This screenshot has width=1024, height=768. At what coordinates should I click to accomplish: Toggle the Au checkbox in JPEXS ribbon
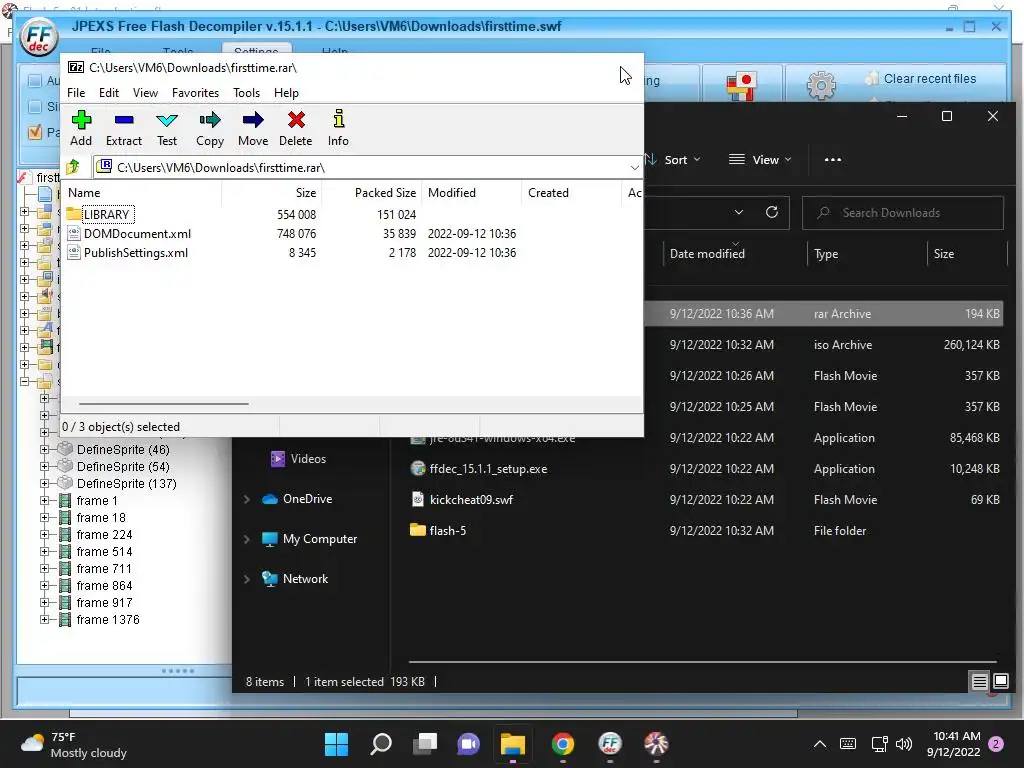(x=35, y=81)
